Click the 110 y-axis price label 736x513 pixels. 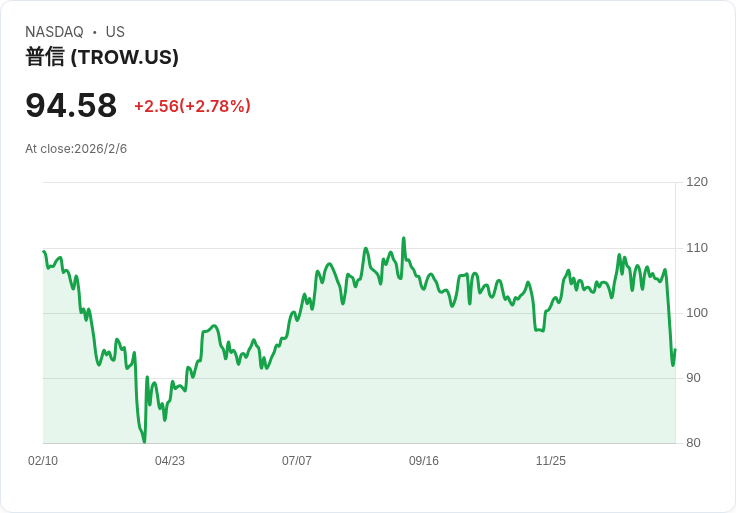[x=697, y=248]
